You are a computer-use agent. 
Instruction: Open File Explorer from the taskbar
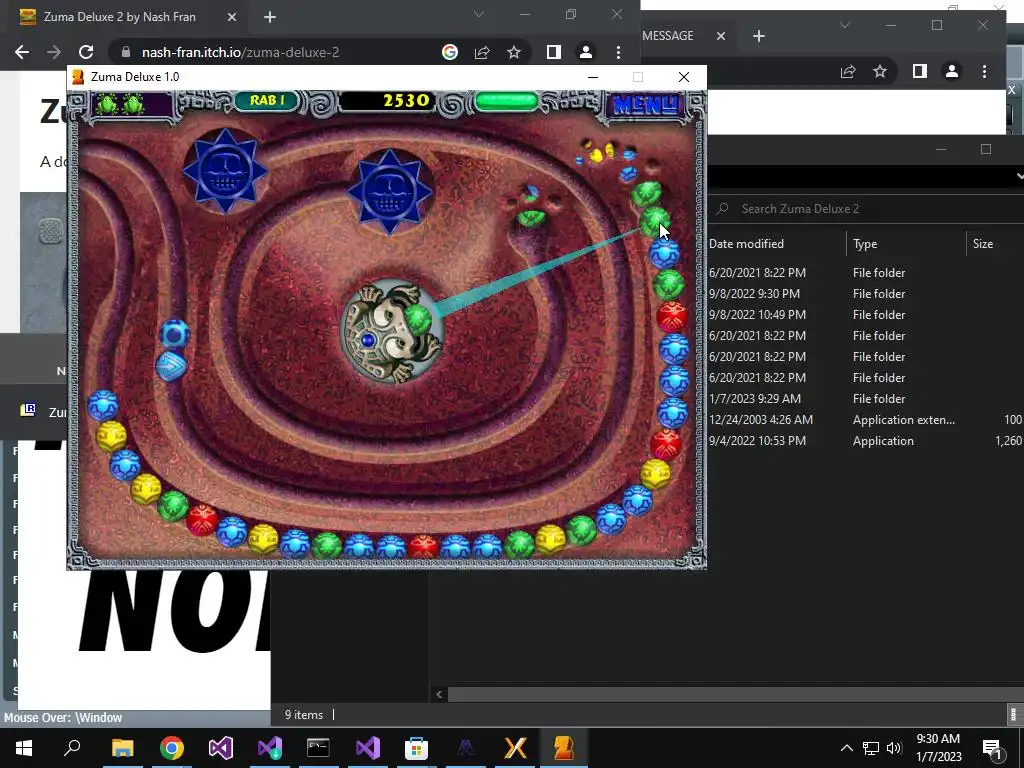[123, 748]
